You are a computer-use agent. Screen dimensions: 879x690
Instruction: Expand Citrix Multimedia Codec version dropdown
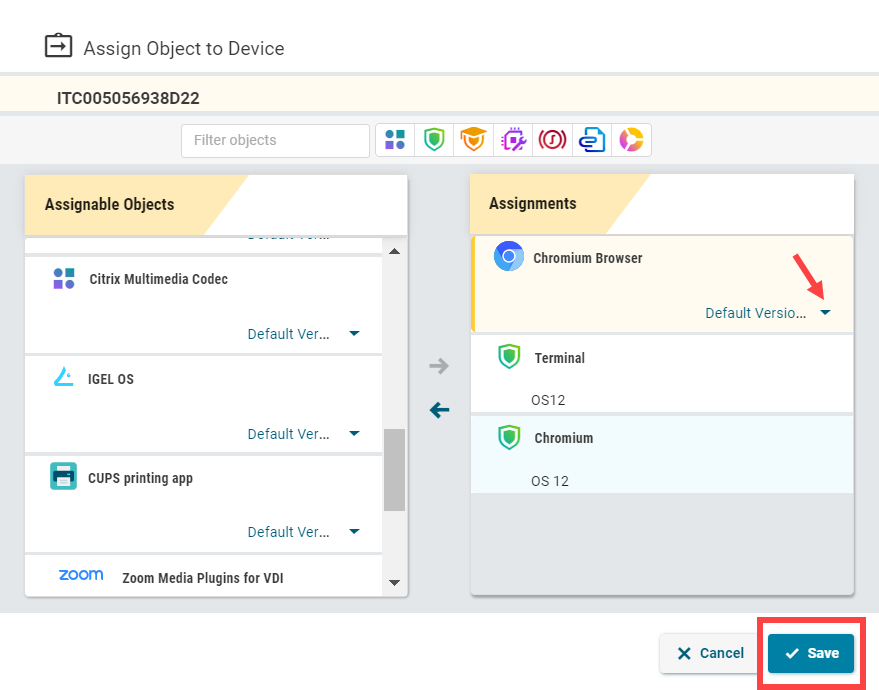click(354, 334)
